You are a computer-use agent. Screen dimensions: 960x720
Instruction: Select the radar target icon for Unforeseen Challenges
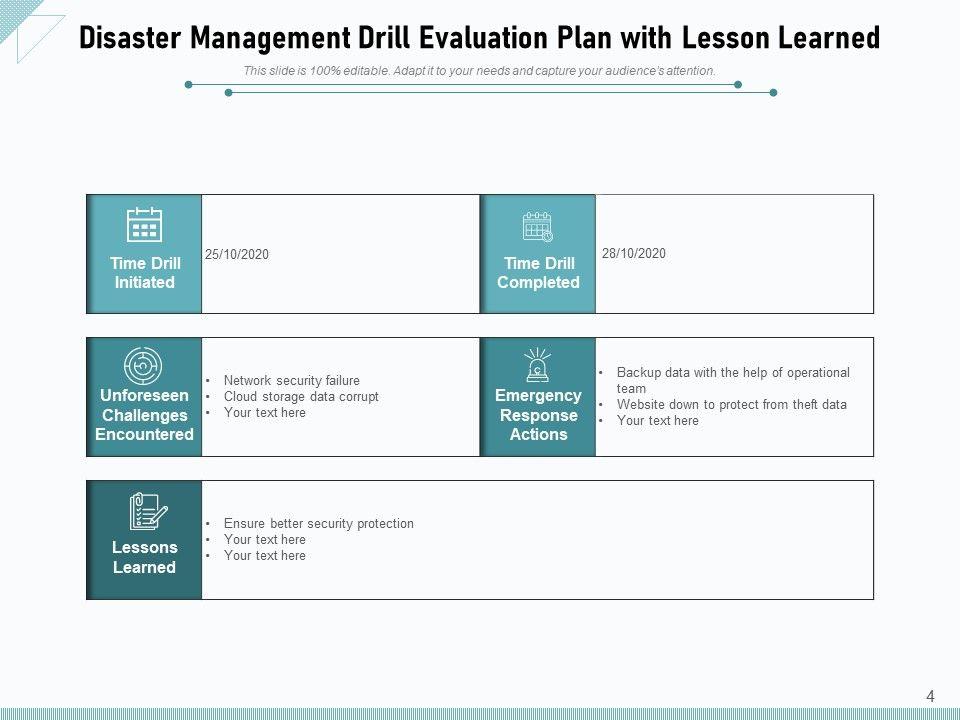click(x=144, y=366)
